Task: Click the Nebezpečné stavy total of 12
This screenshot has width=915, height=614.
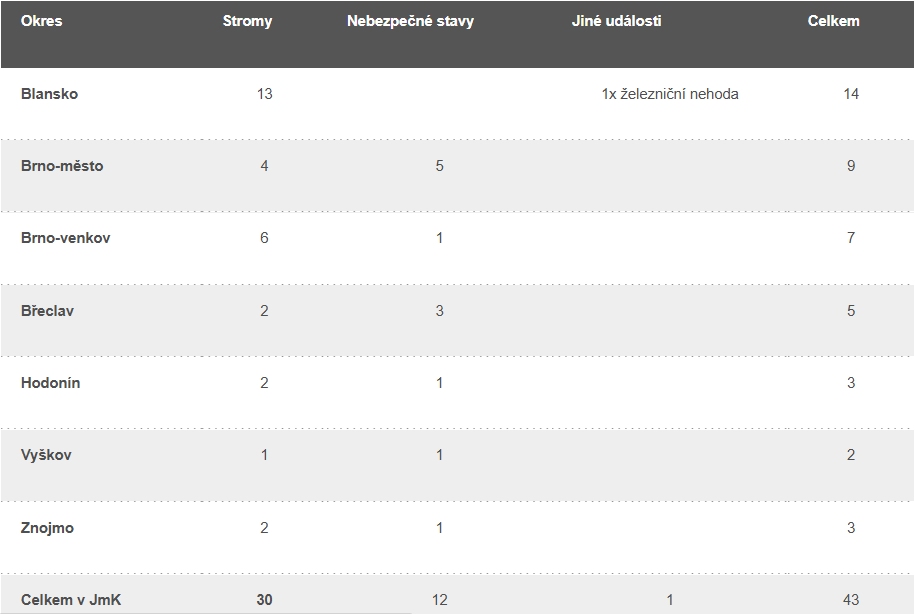Action: [439, 600]
